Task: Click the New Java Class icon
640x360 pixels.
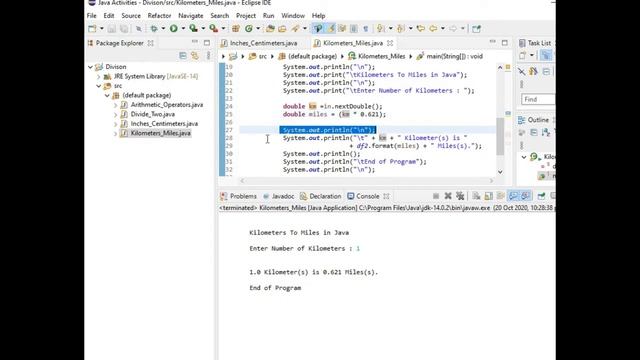Action: [x=249, y=29]
